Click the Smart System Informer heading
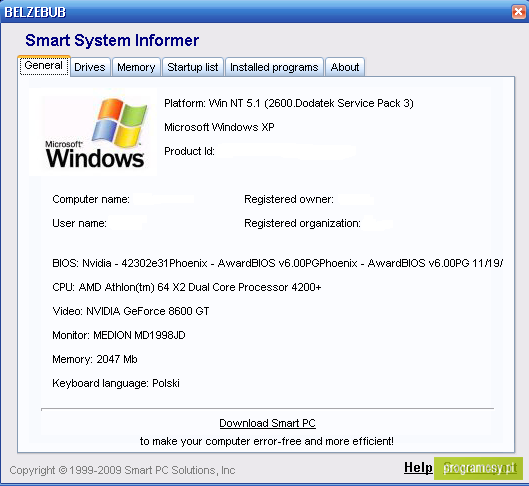This screenshot has height=486, width=529. click(x=112, y=40)
